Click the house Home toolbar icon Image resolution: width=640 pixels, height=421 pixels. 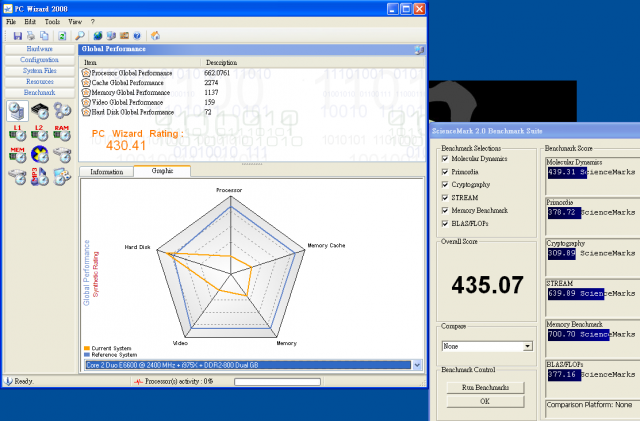pos(155,36)
